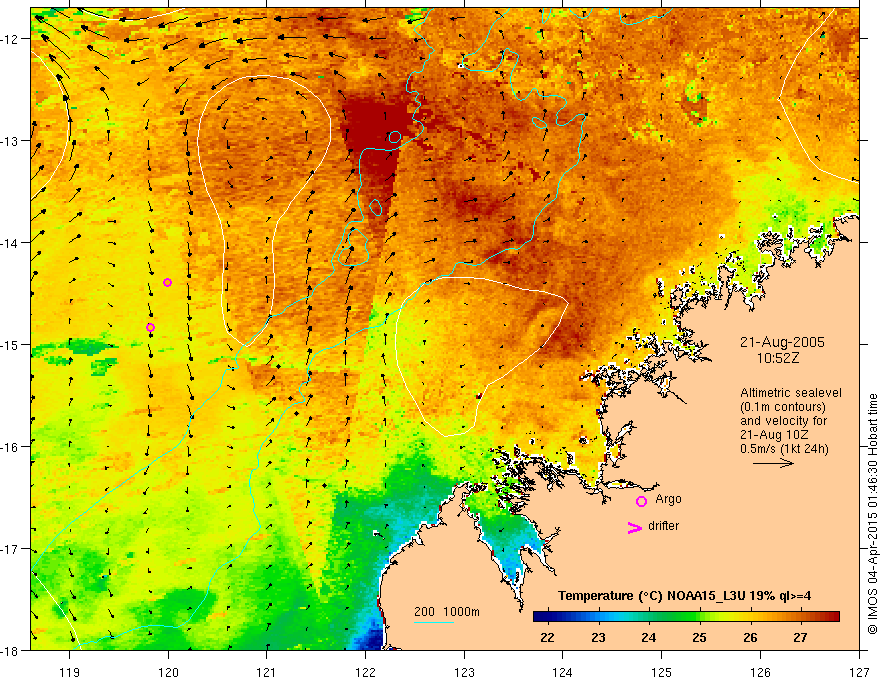Click the "(0.1m contours)" caption line
Viewport: 880px width, 680px height.
(x=783, y=407)
